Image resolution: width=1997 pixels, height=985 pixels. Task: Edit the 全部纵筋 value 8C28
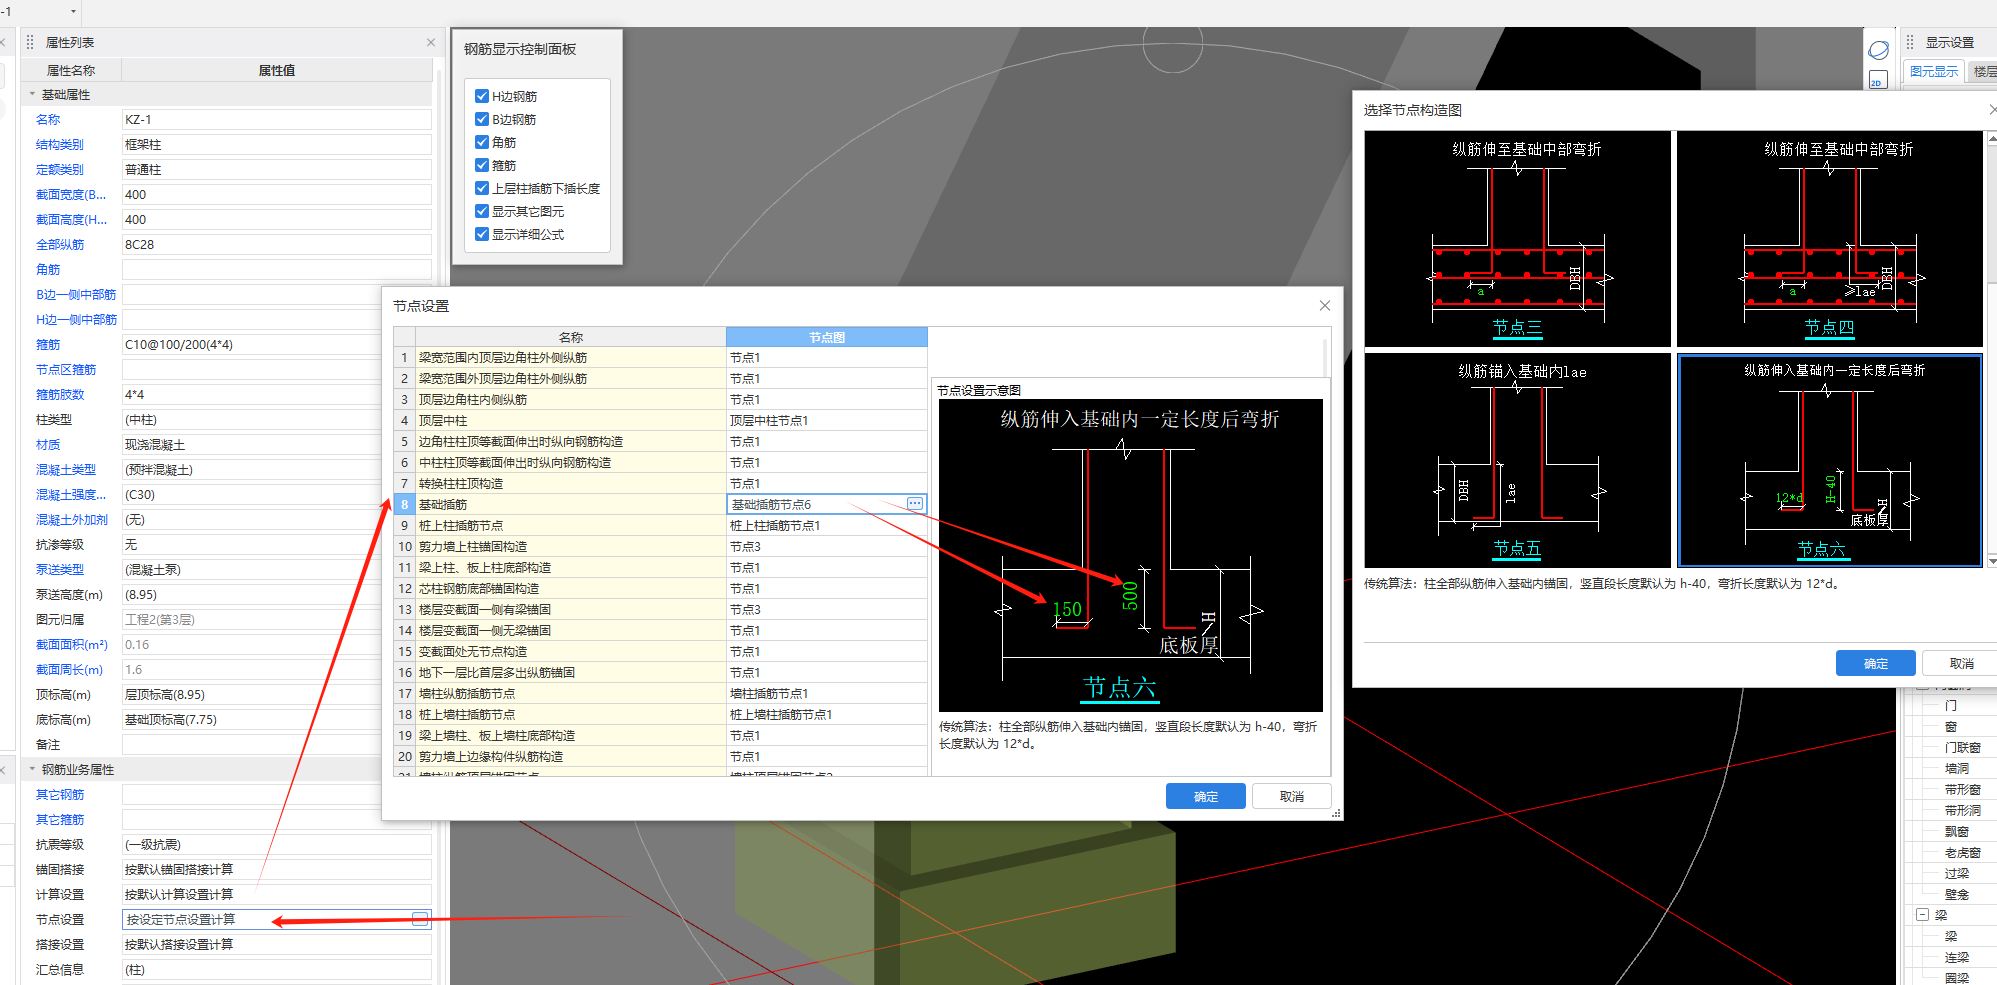[276, 244]
